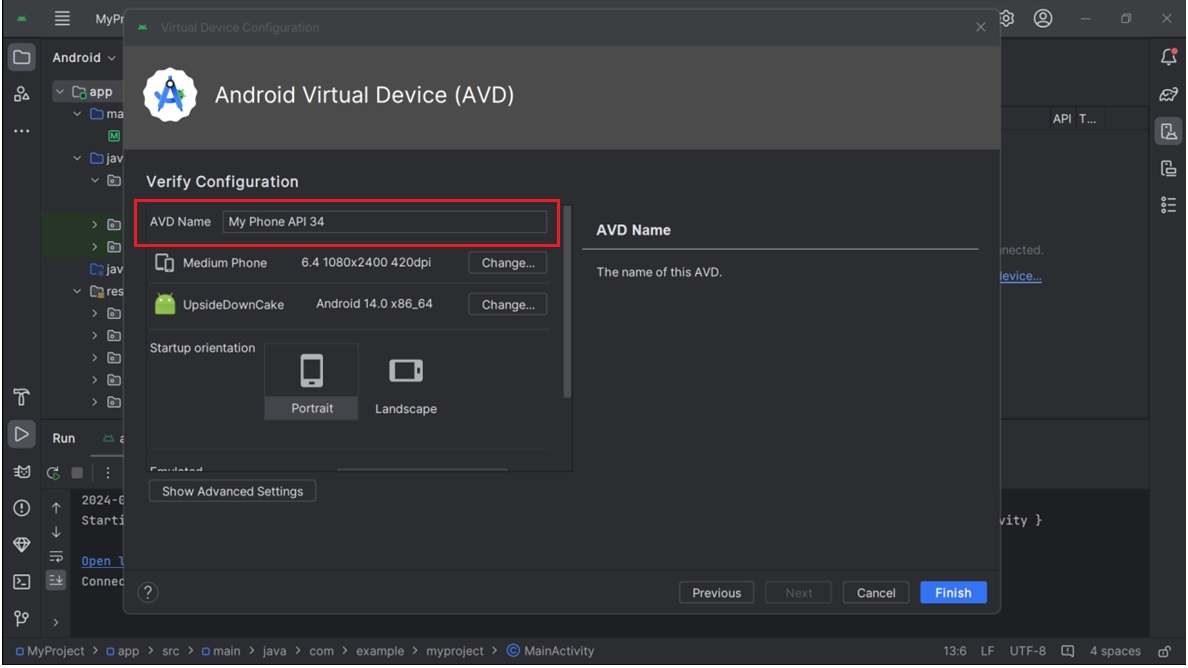Open the Android project view dropdown

click(x=83, y=58)
